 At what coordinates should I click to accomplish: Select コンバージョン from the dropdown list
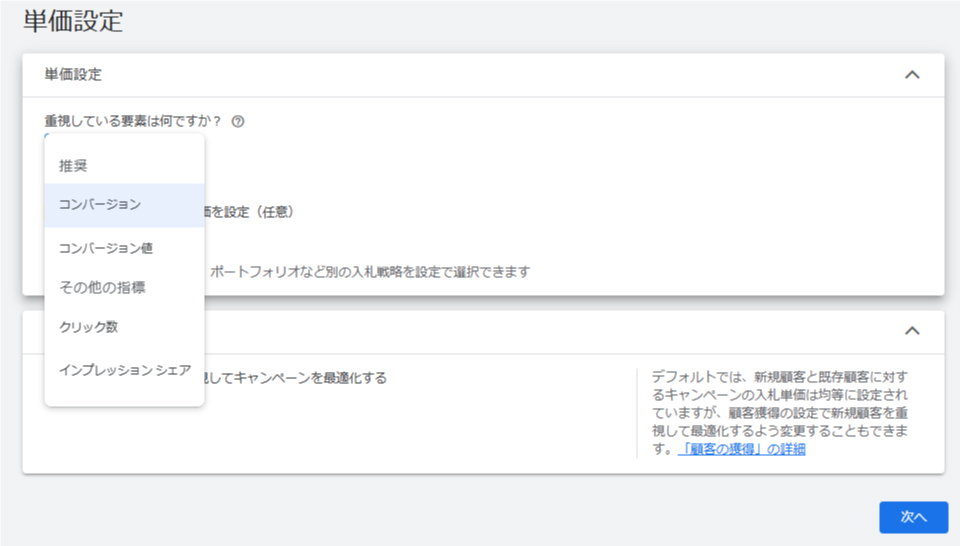100,204
